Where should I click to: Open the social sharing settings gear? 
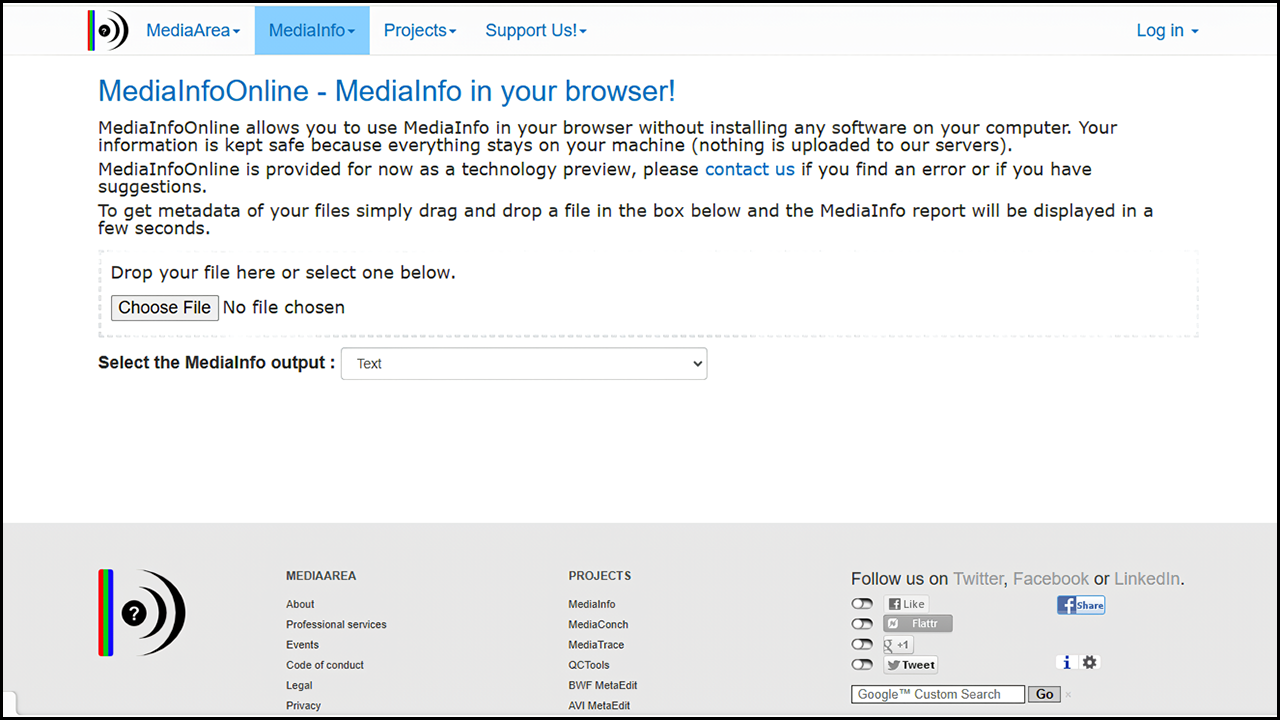[1090, 662]
